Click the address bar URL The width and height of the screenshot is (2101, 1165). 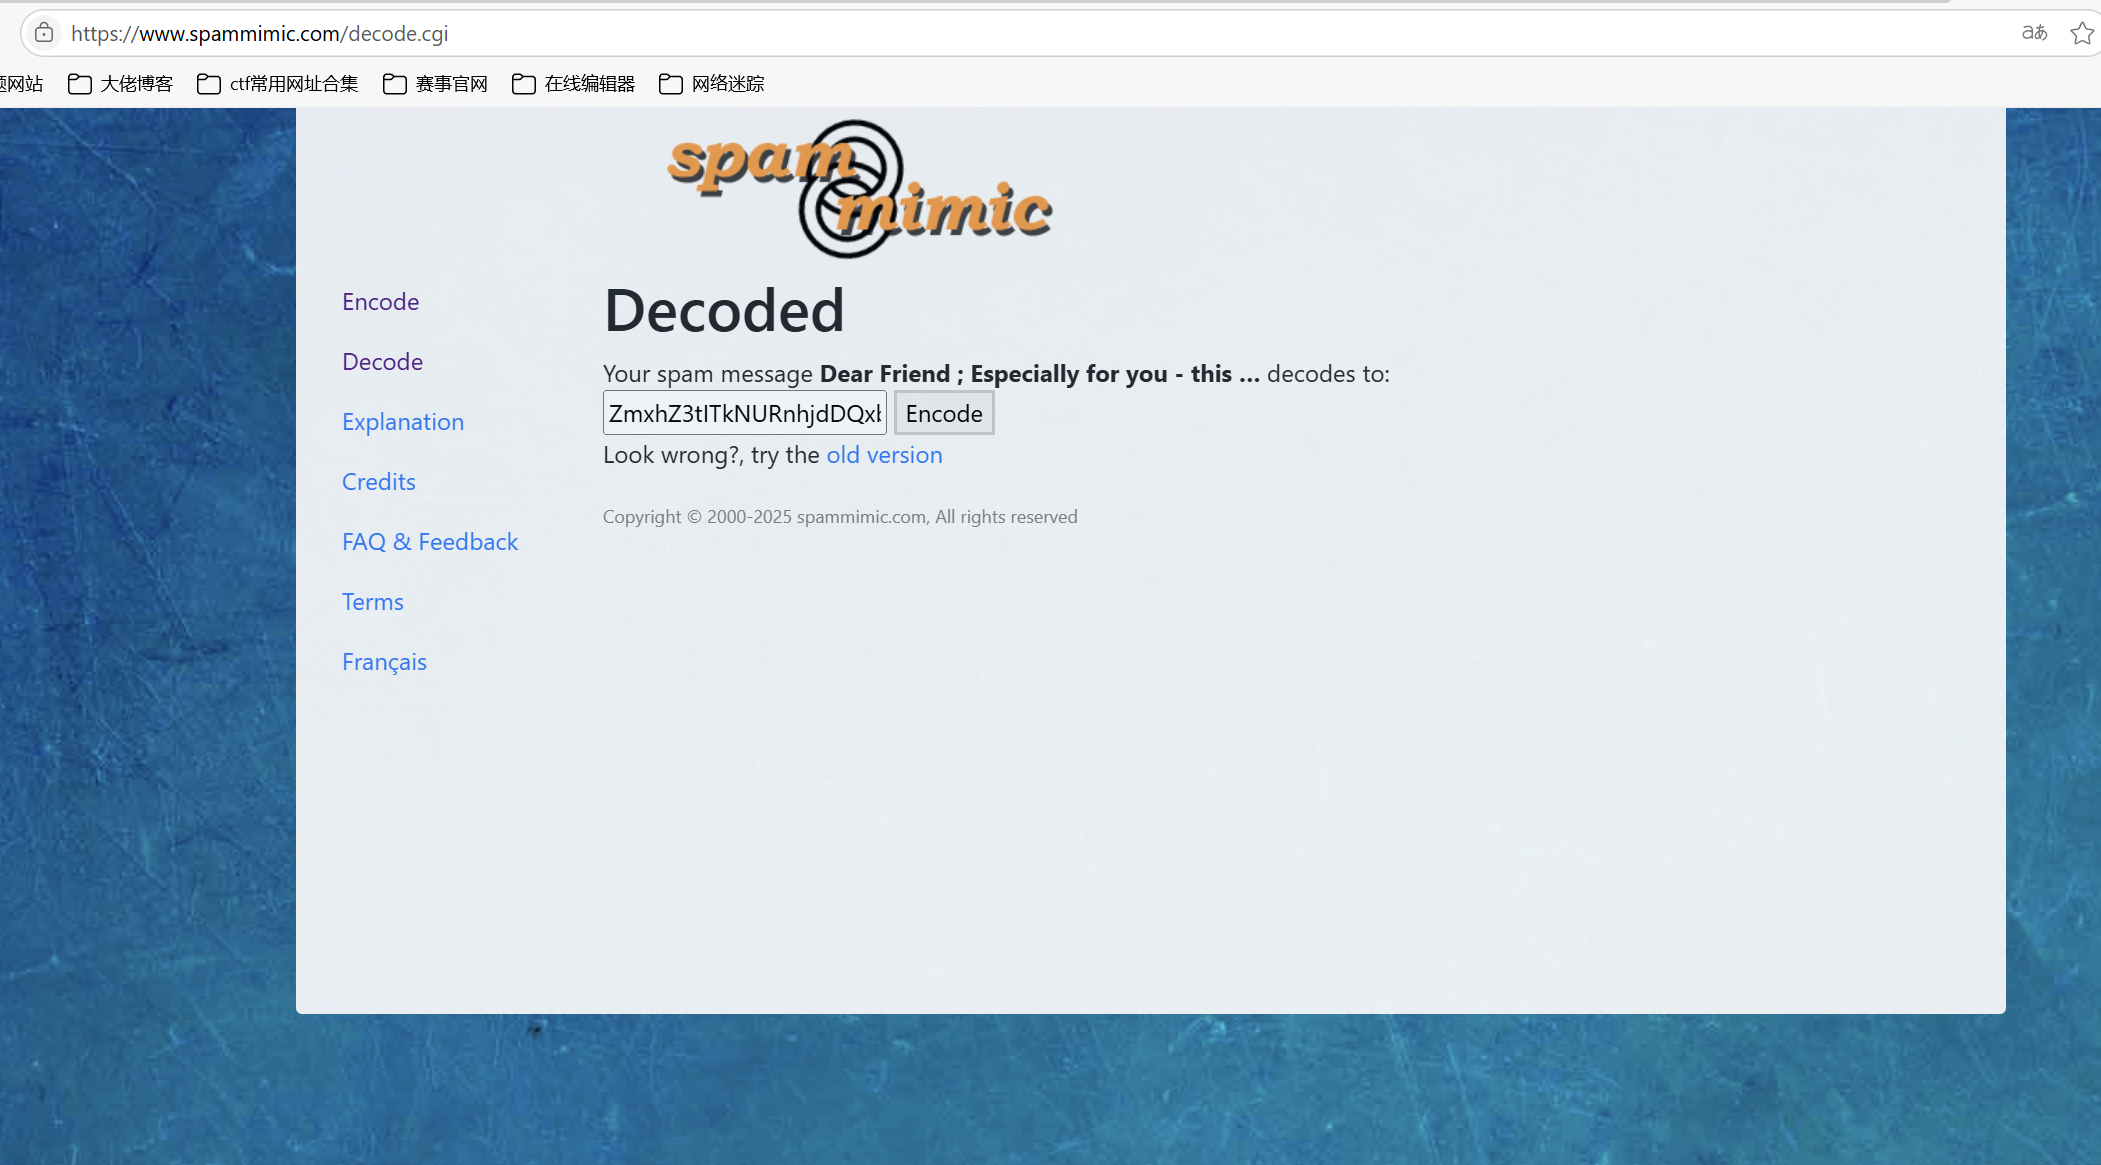[260, 33]
